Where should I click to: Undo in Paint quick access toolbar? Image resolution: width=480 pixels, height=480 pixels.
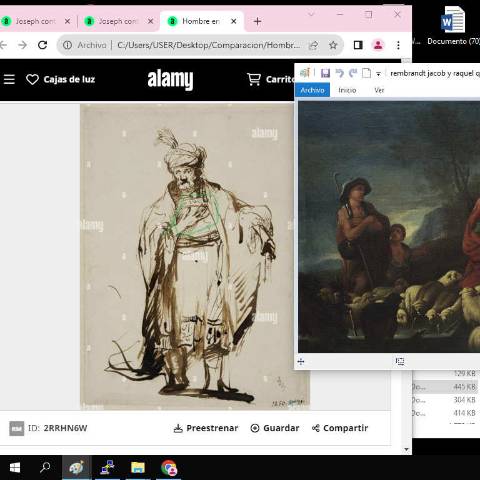(x=339, y=73)
